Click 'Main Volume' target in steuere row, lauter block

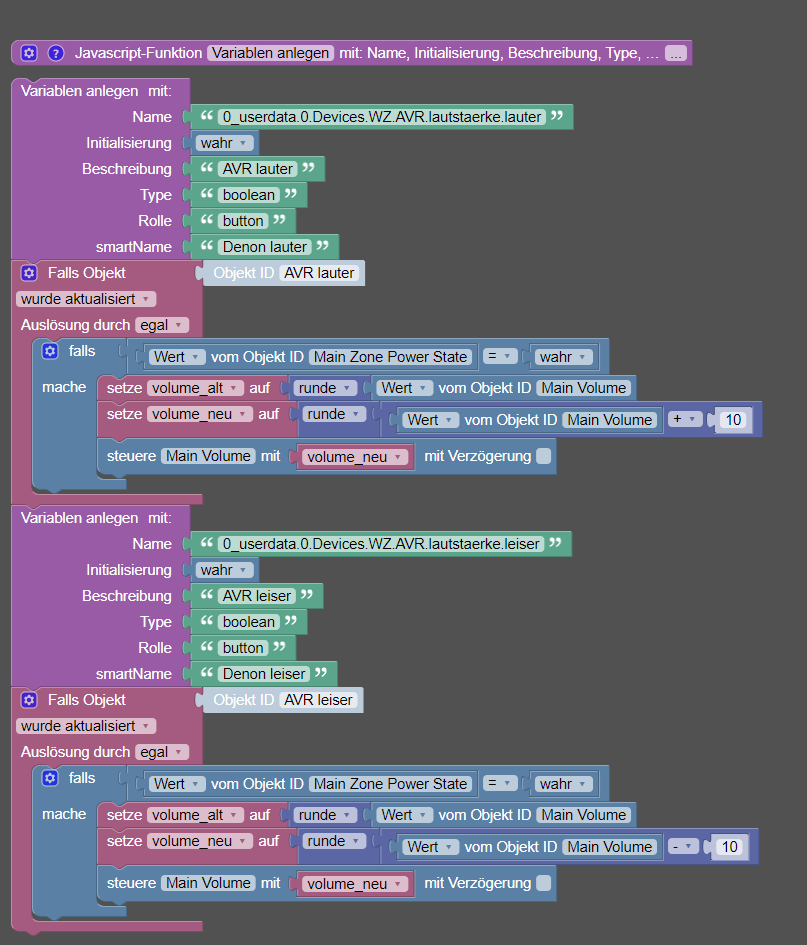pos(209,456)
